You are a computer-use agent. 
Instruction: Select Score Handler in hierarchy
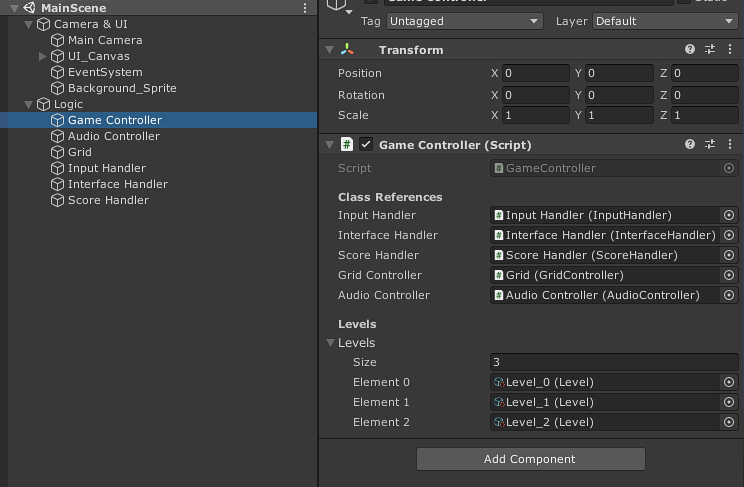point(108,200)
